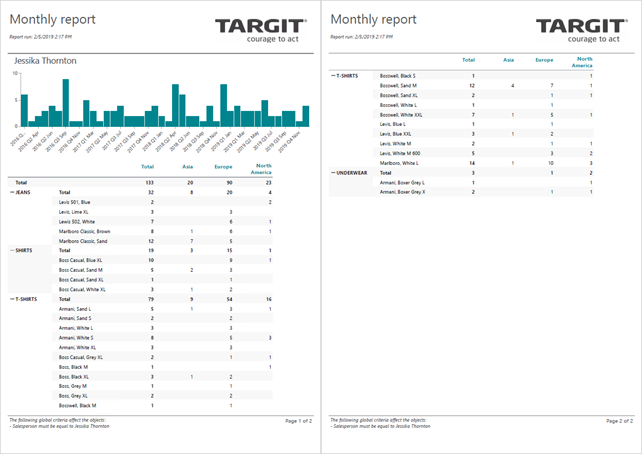Image resolution: width=642 pixels, height=454 pixels.
Task: Click the Page 2 of 2 footer label
Action: tap(619, 421)
